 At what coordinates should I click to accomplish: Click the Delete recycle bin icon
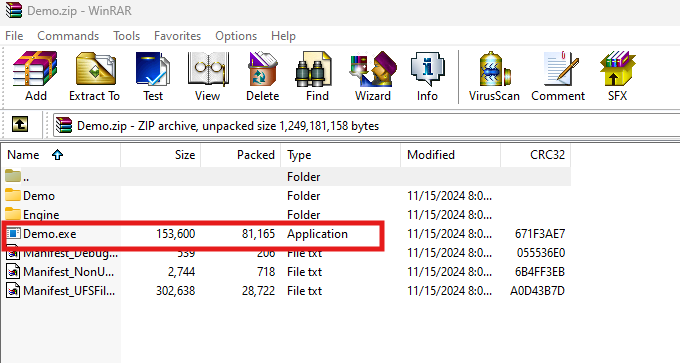tap(262, 76)
